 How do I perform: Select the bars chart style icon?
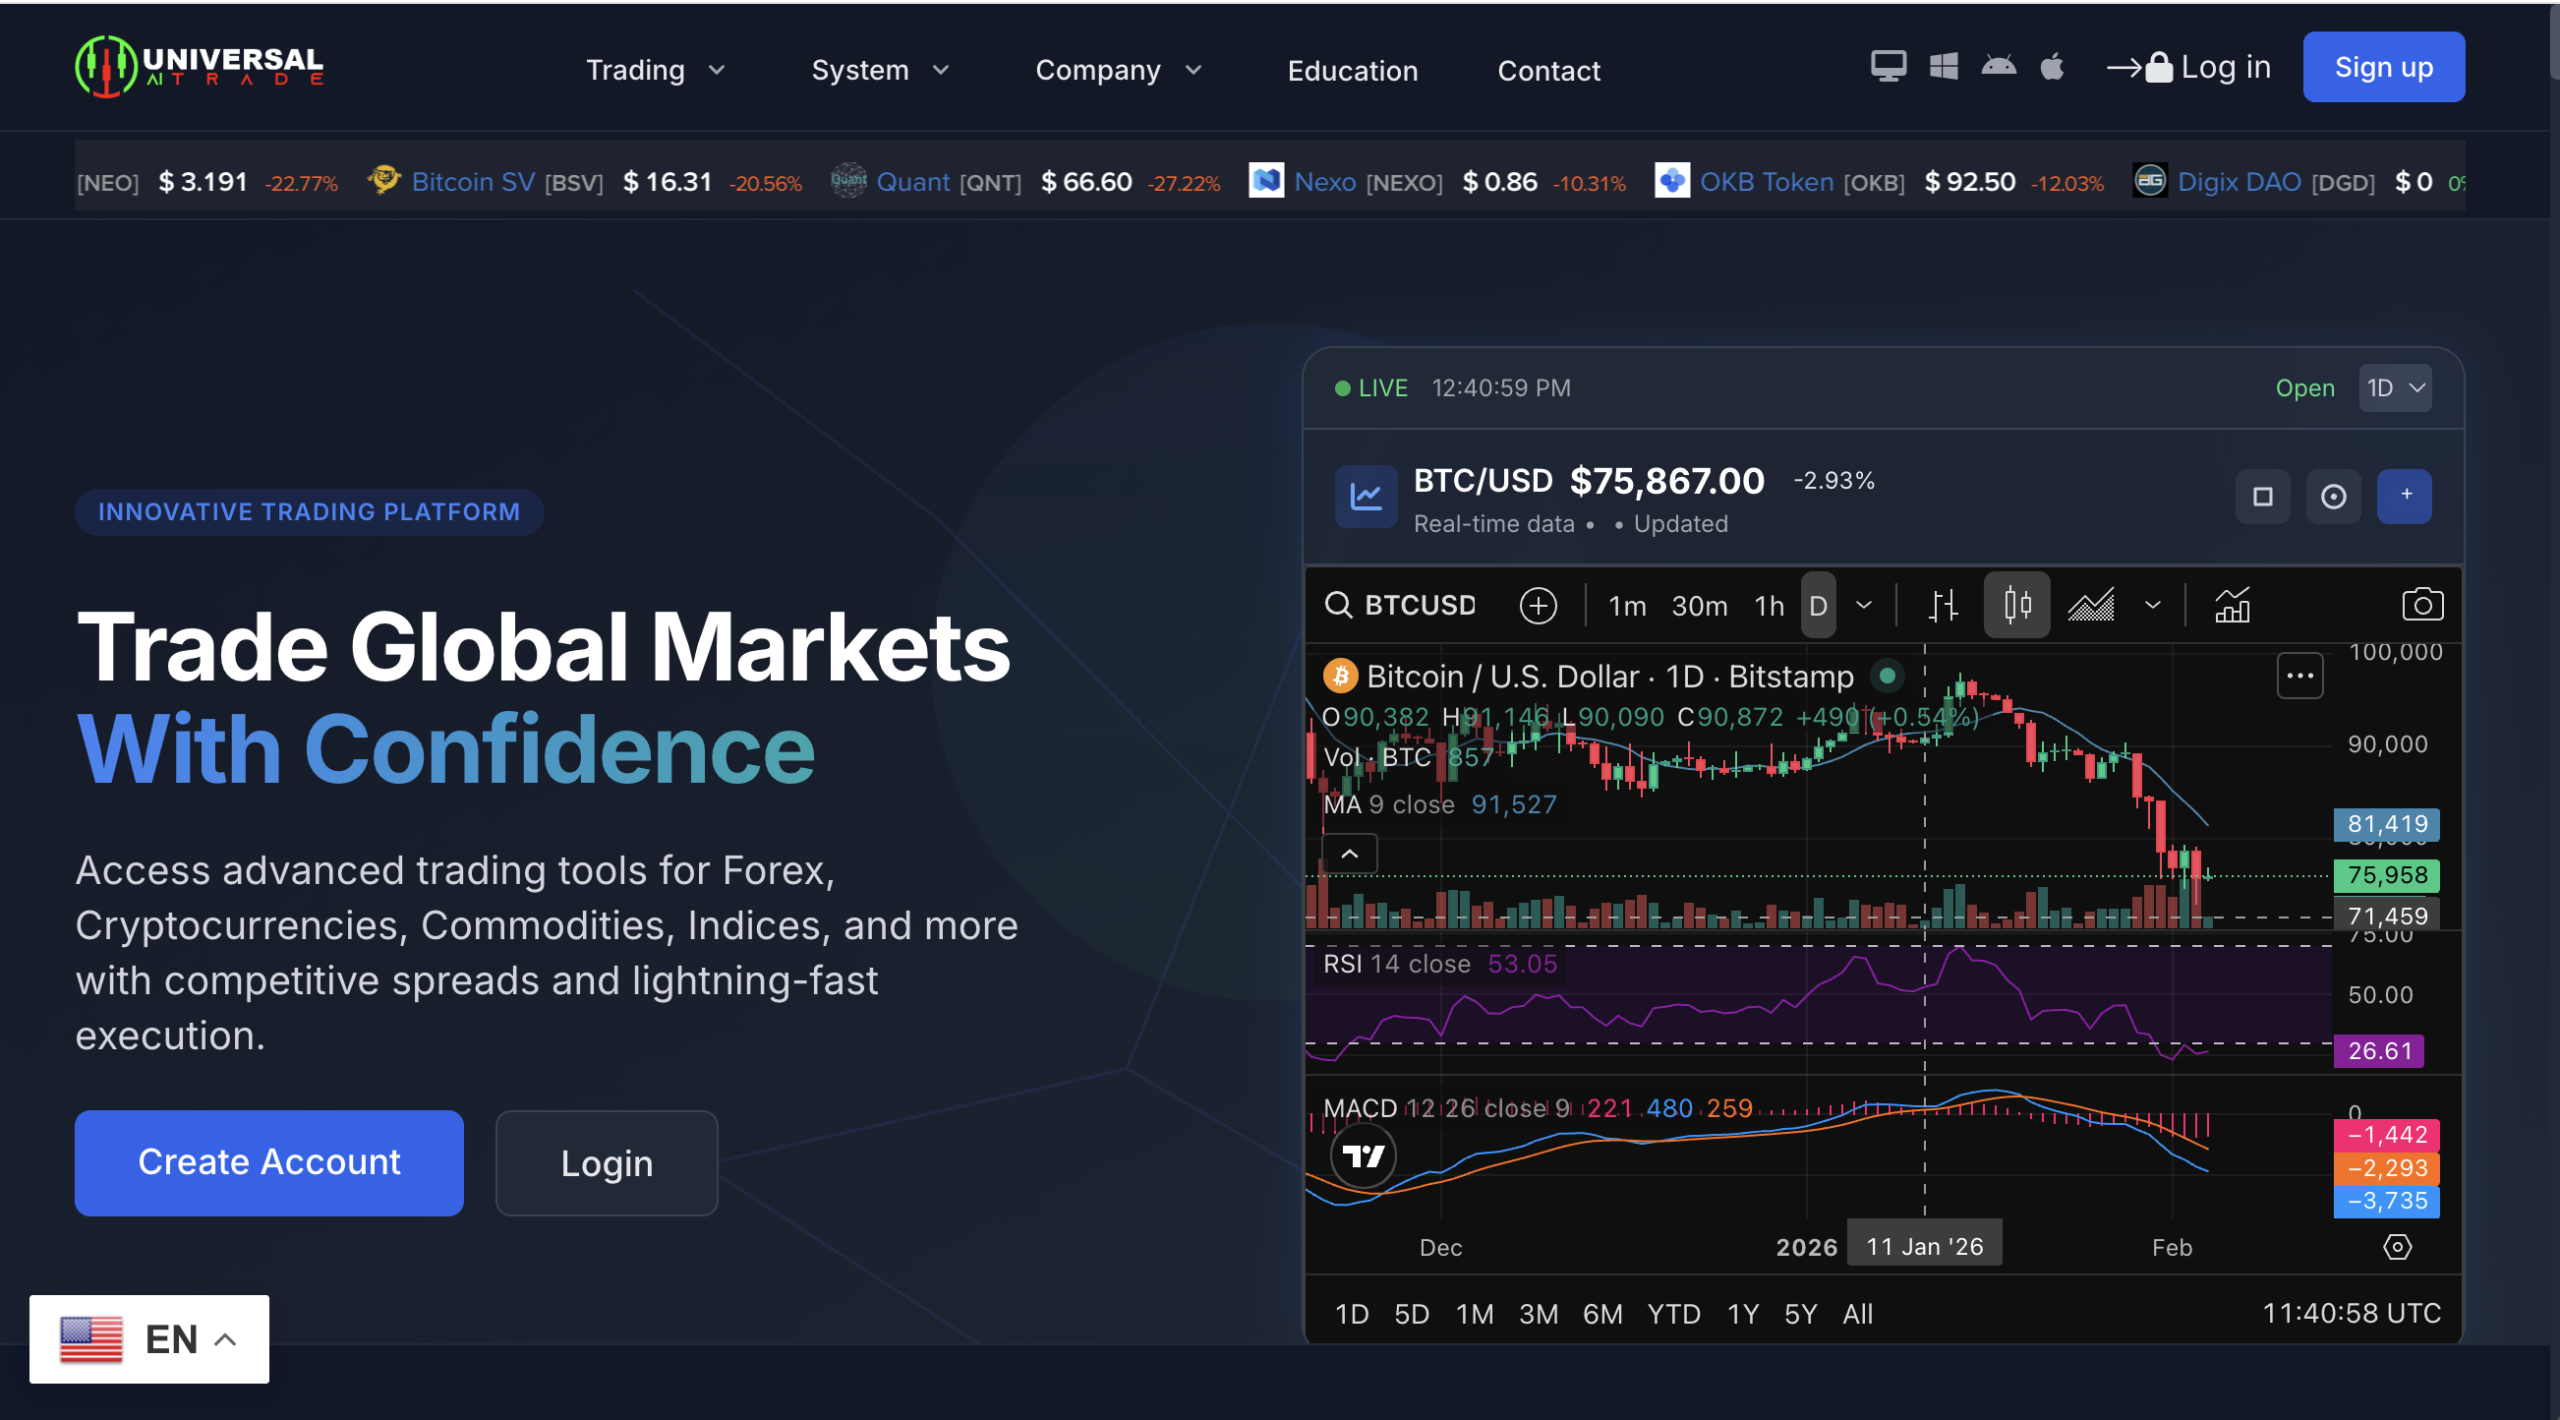coord(1942,605)
